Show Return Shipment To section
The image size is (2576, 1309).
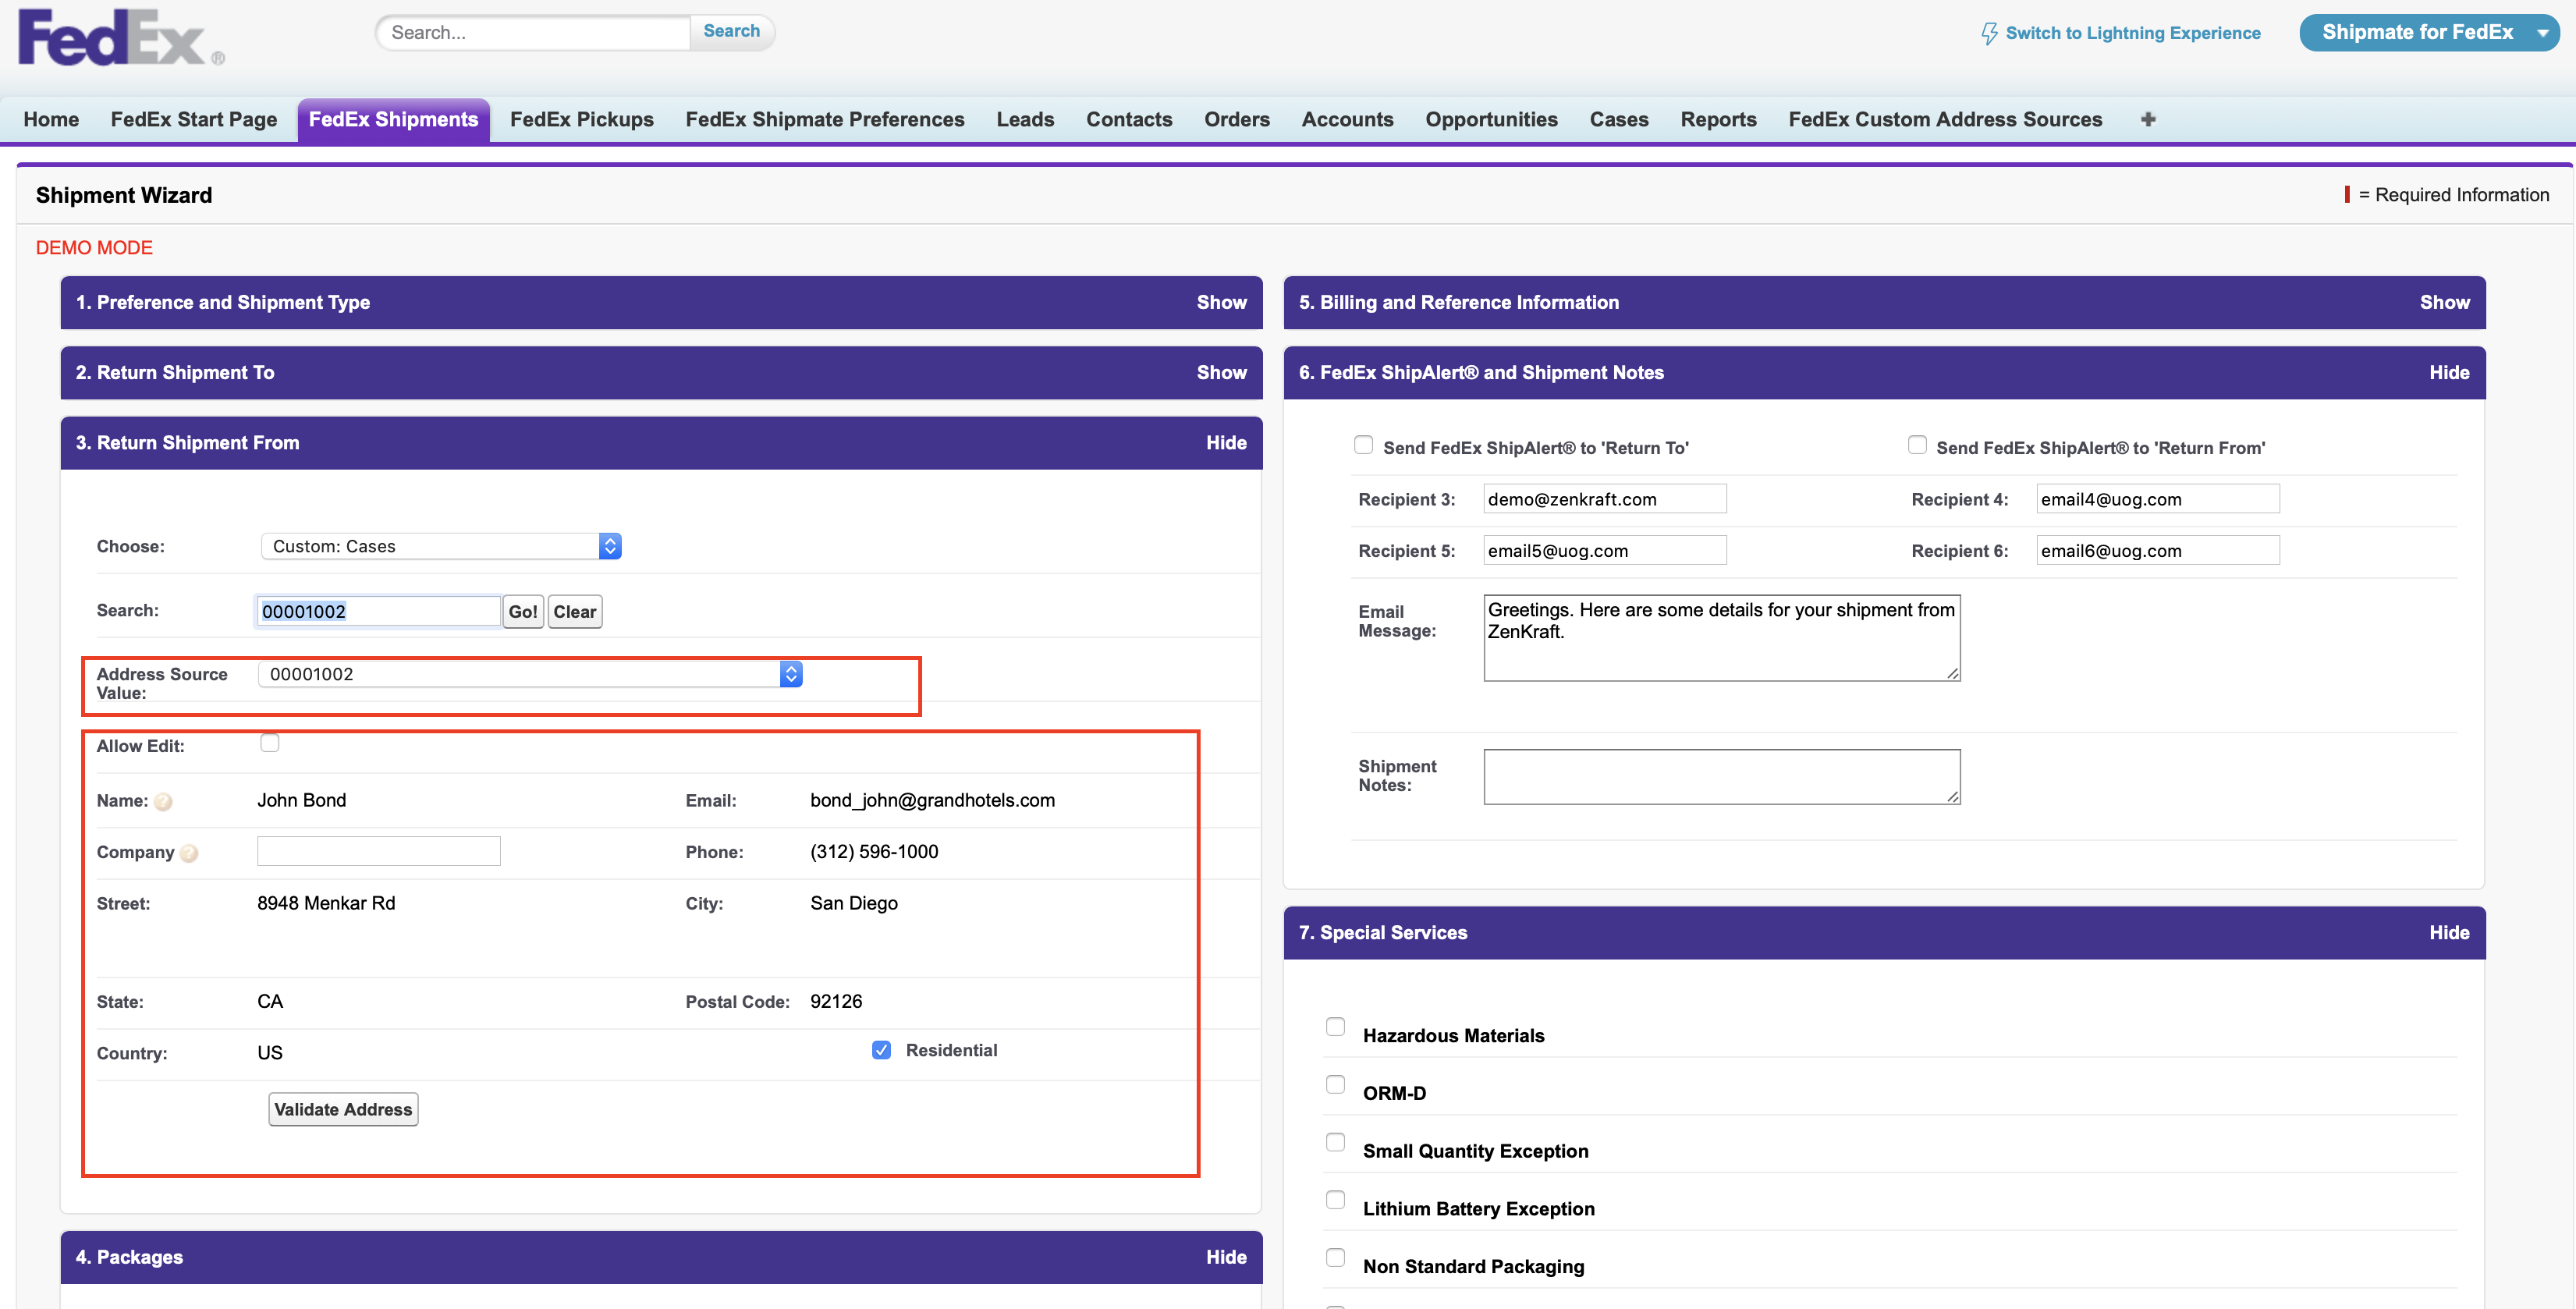[1221, 372]
